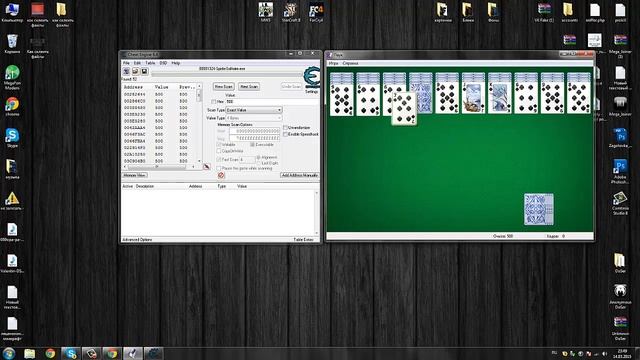Click the red arrow add-to-list icon
This screenshot has height=360, width=640.
pos(207,167)
